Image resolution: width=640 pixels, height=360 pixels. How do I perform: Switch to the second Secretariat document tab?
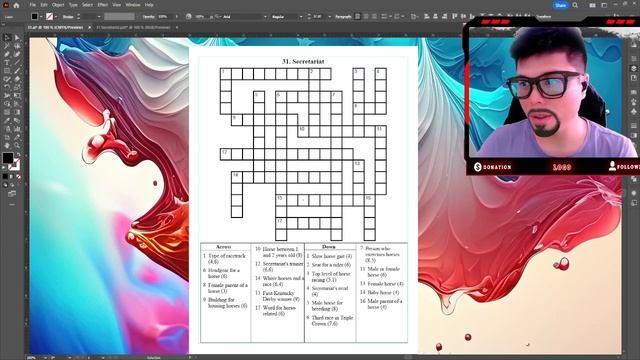coord(133,27)
